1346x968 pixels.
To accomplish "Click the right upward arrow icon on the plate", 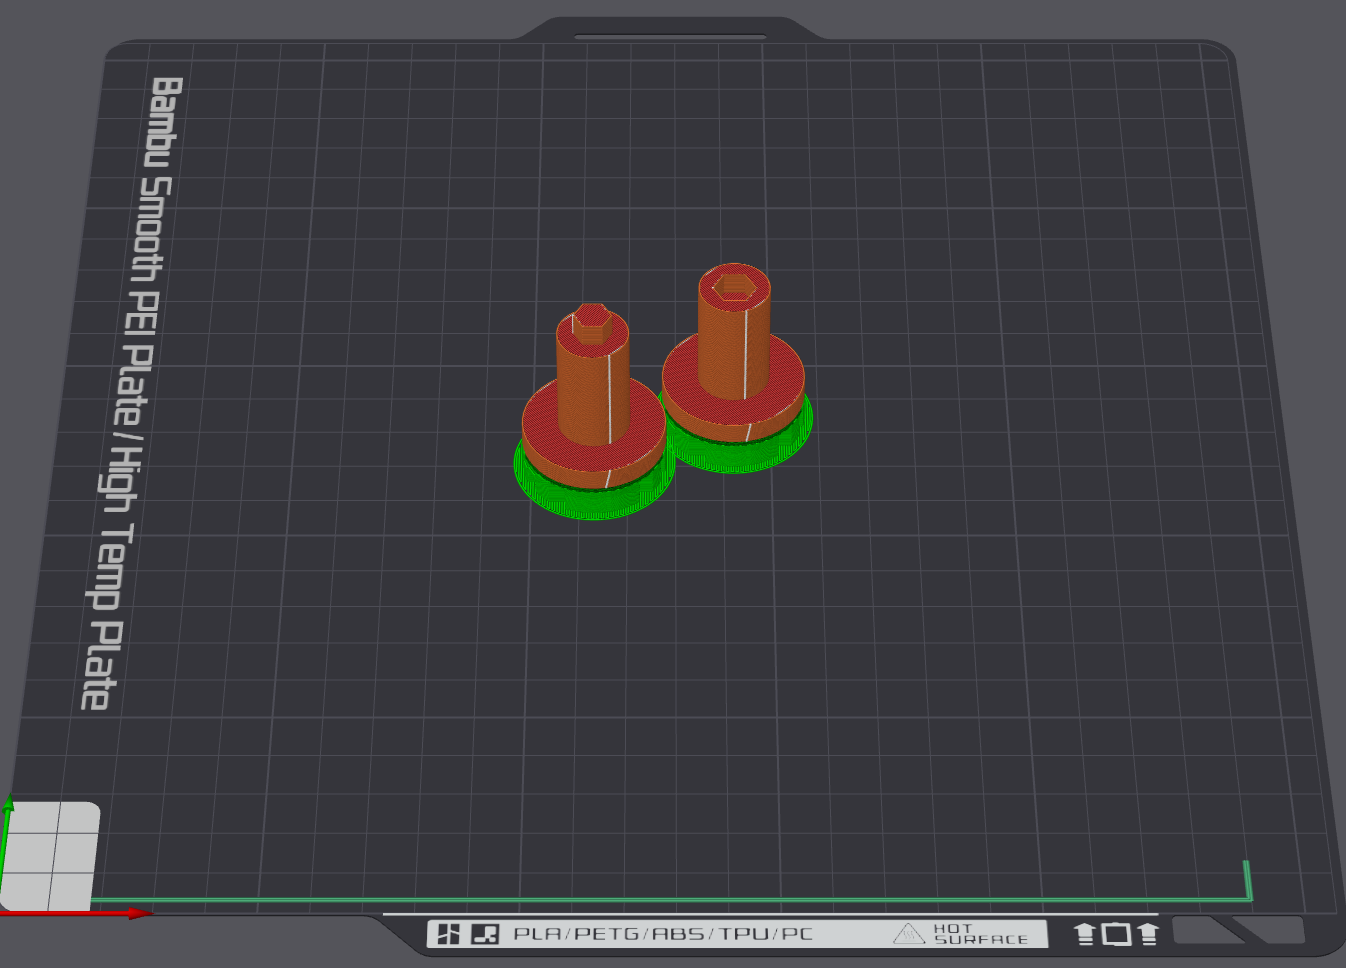I will point(1148,934).
